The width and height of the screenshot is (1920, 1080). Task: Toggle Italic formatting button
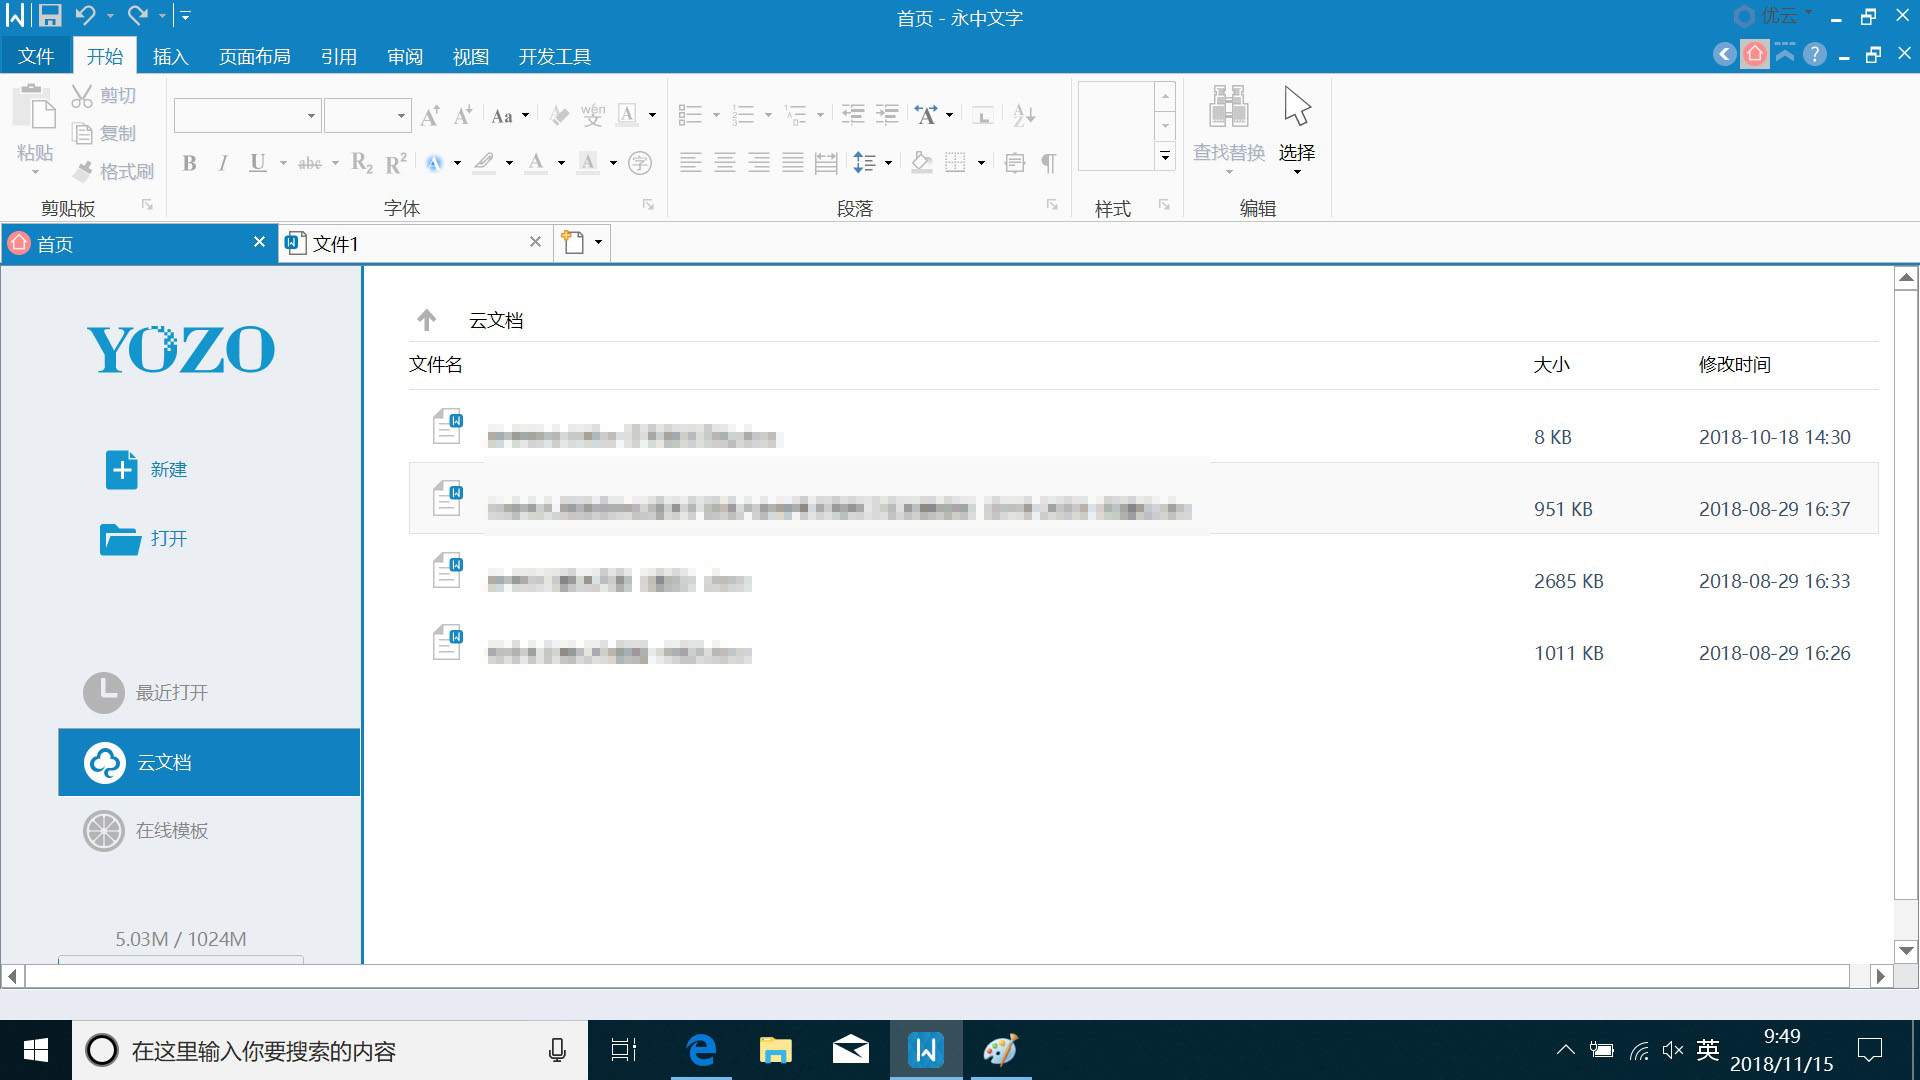coord(223,163)
